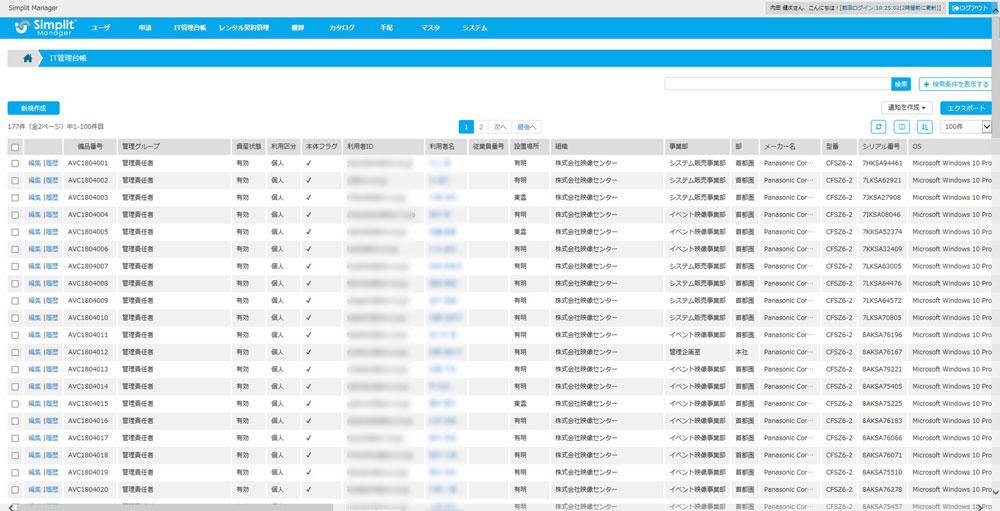Click the 利用者ID column header
The width and height of the screenshot is (1000, 511).
[x=383, y=147]
